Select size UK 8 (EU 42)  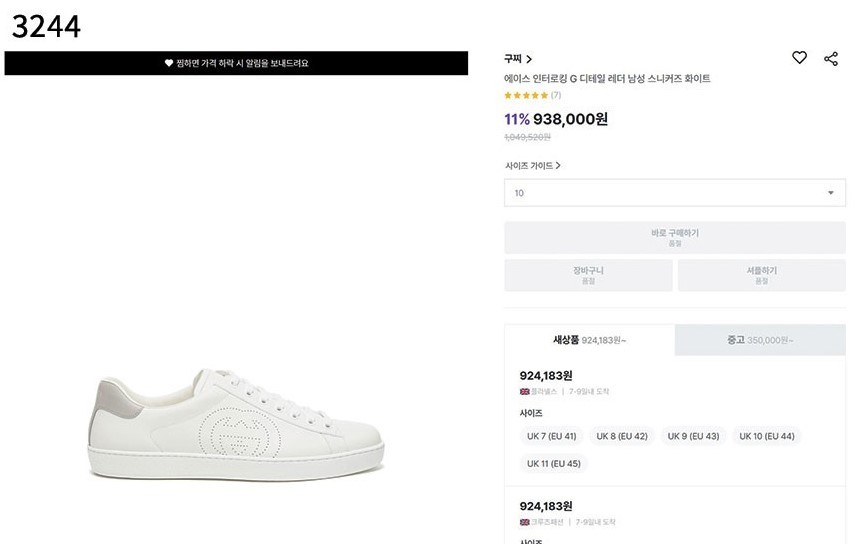pos(622,436)
